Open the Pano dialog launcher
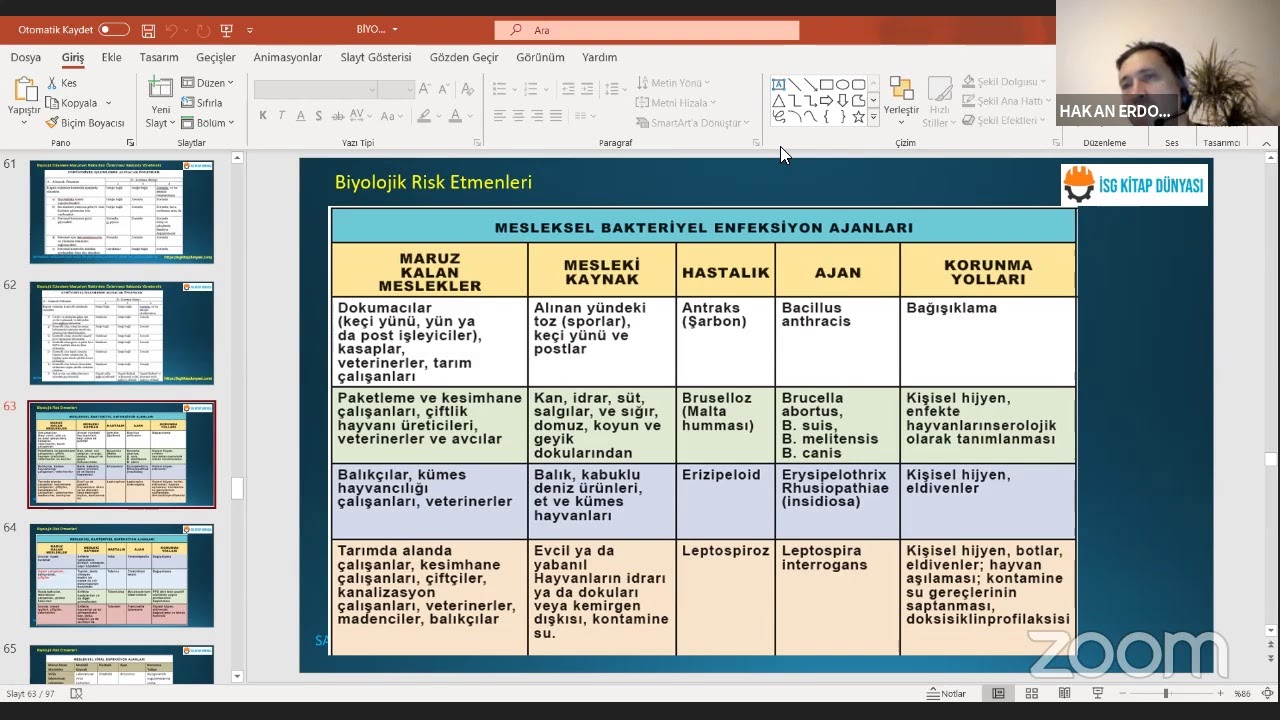1280x720 pixels. (x=131, y=143)
